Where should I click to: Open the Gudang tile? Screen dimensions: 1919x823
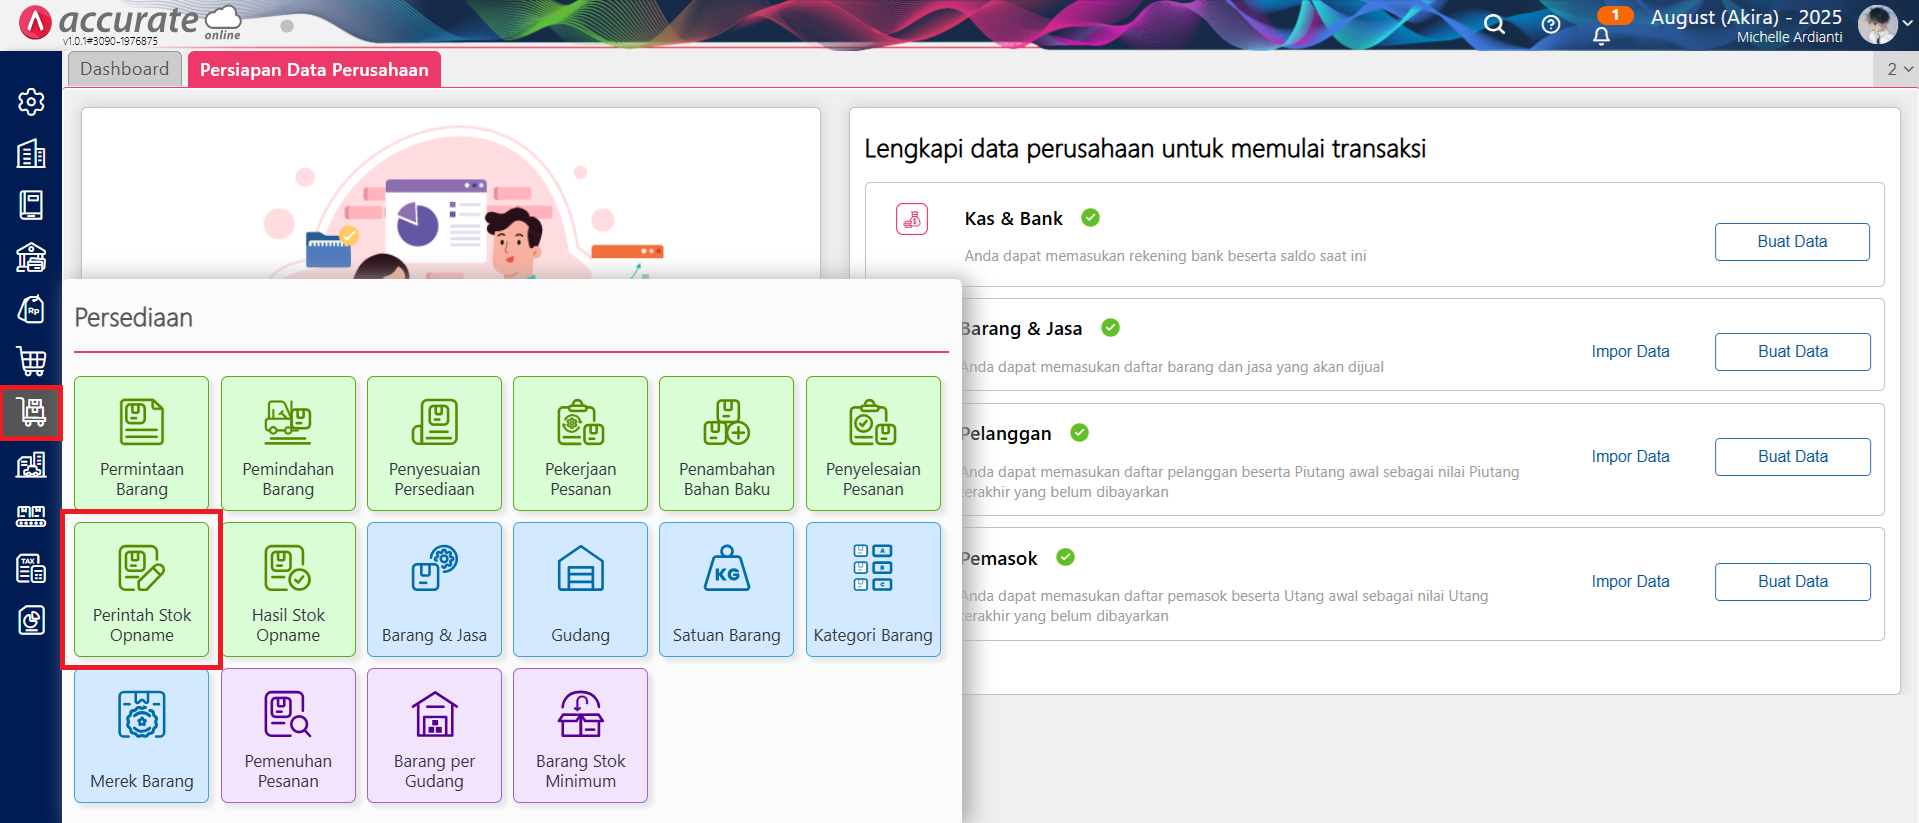pyautogui.click(x=580, y=589)
